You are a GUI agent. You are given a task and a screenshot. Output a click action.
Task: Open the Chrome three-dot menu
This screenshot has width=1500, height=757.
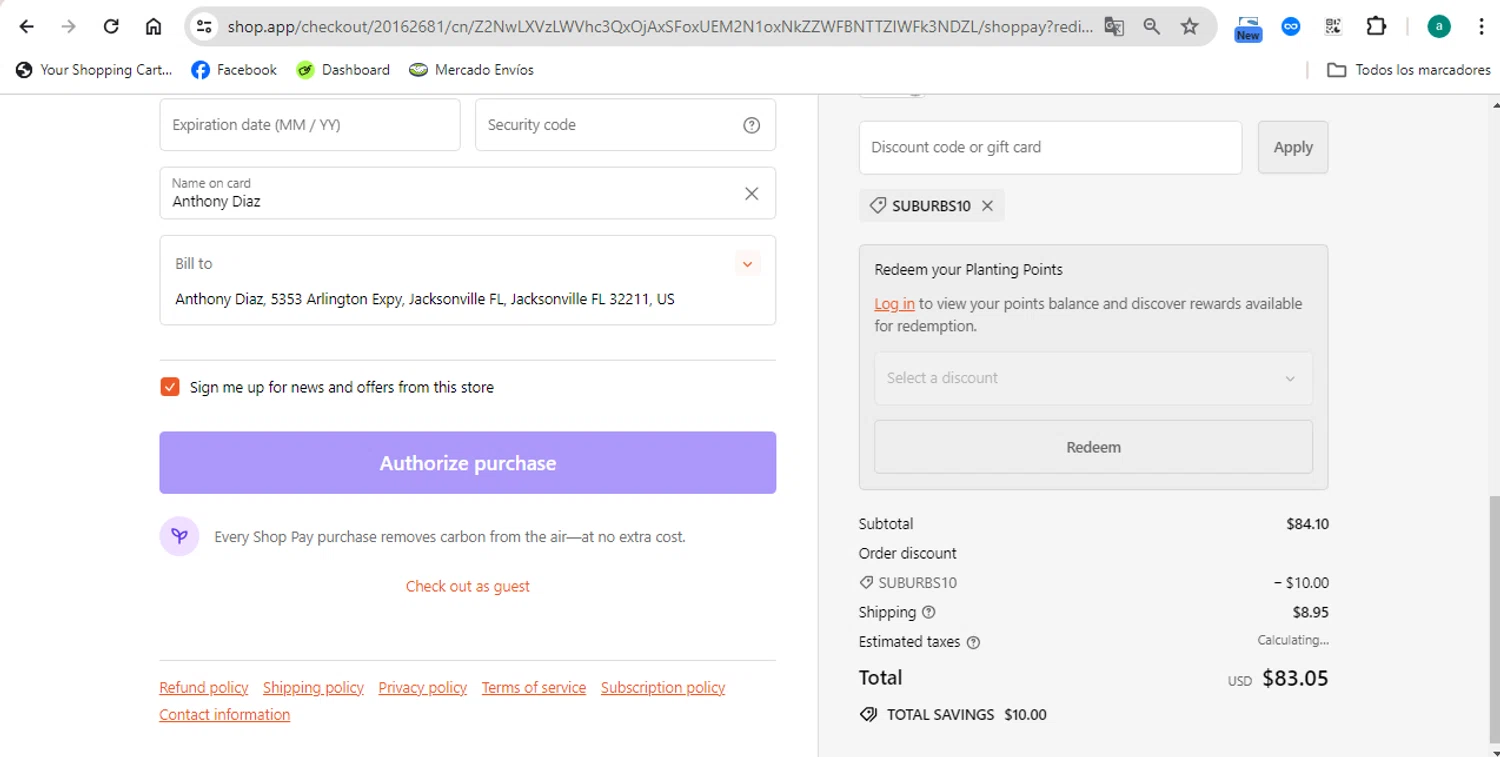[1481, 27]
